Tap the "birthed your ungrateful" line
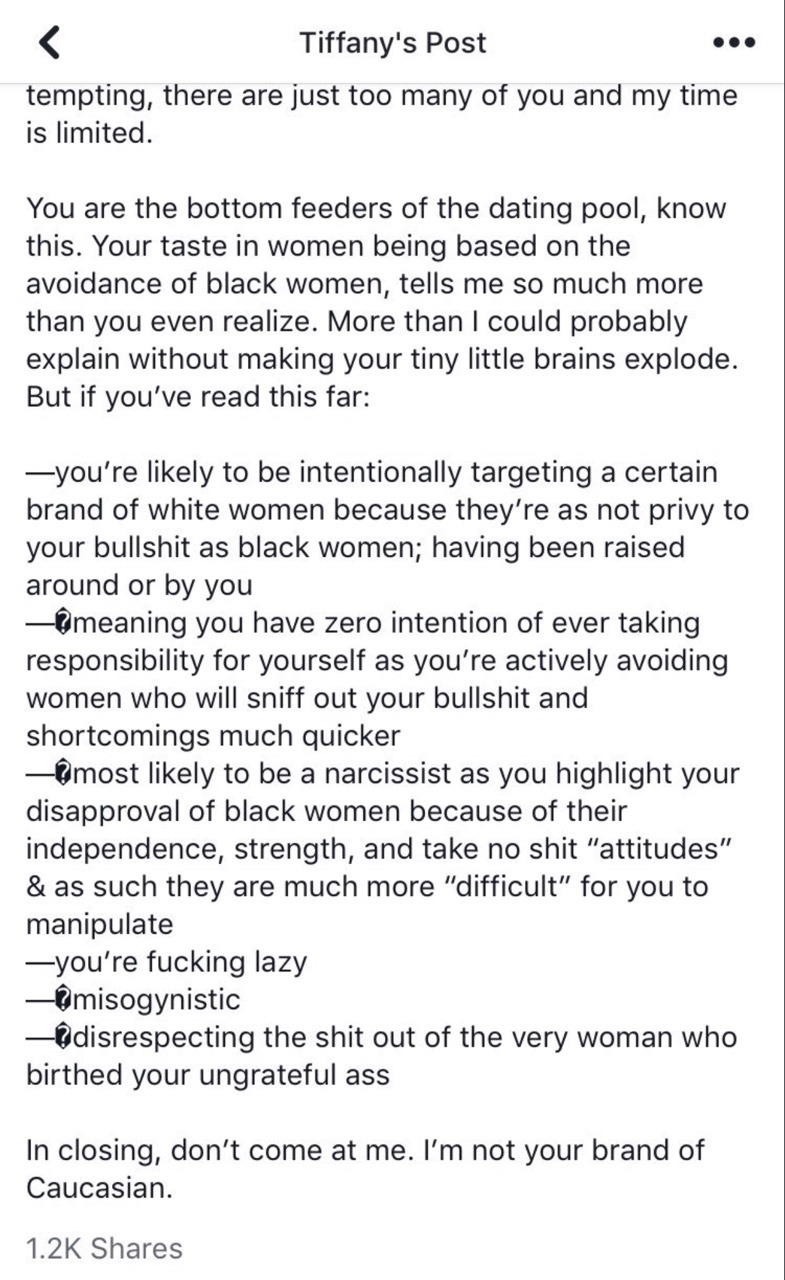 pyautogui.click(x=207, y=1075)
